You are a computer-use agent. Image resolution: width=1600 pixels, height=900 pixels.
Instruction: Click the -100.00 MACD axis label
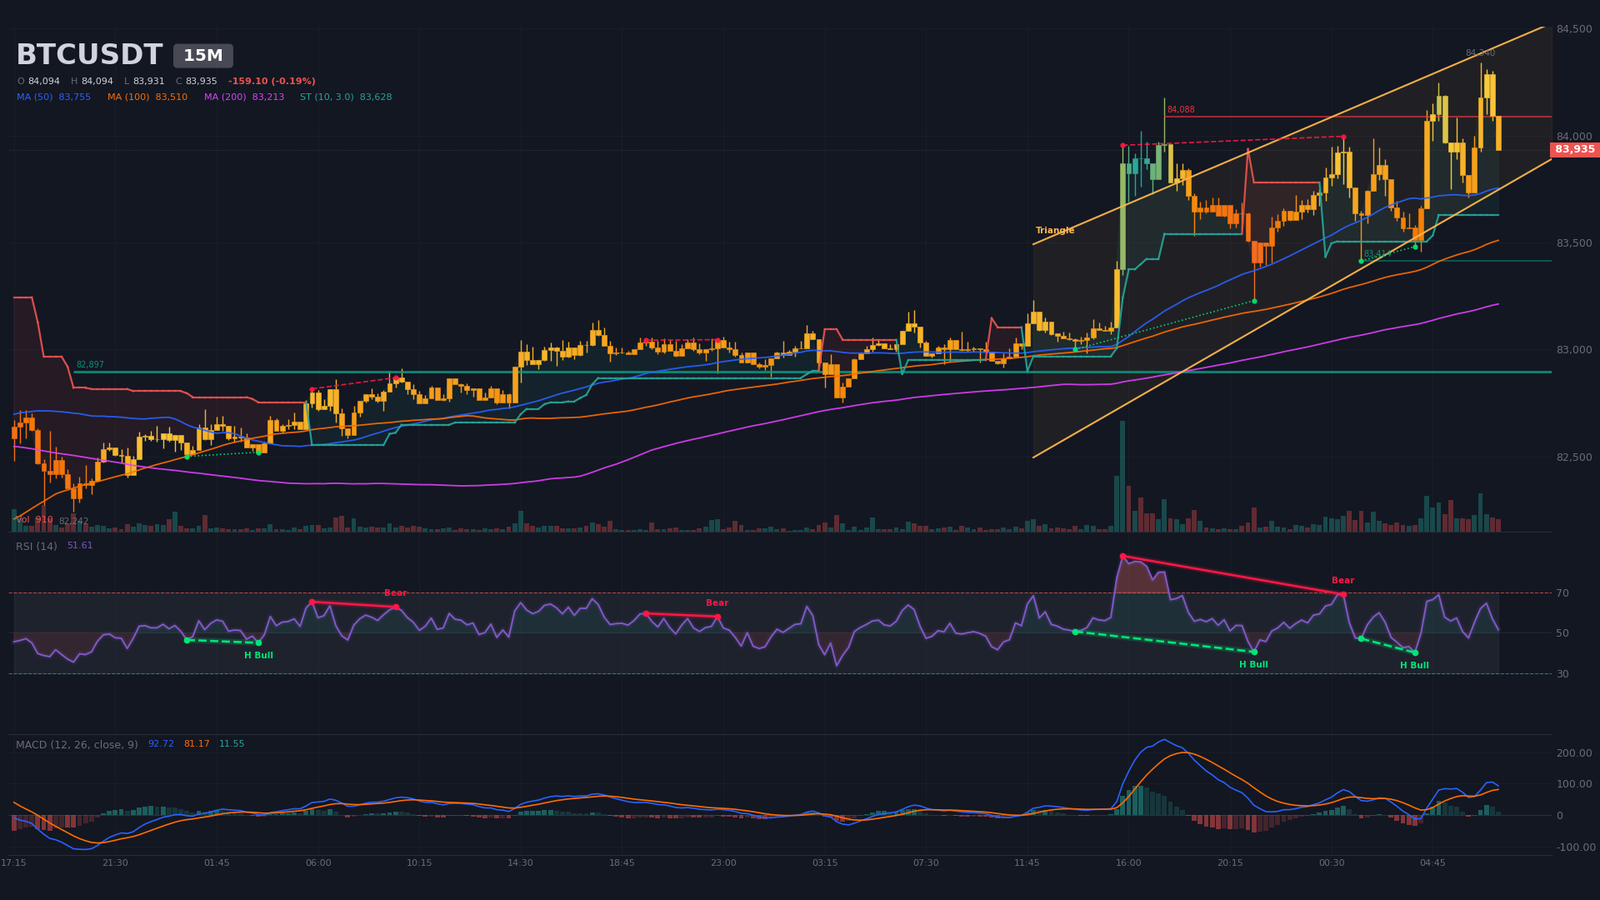1574,847
